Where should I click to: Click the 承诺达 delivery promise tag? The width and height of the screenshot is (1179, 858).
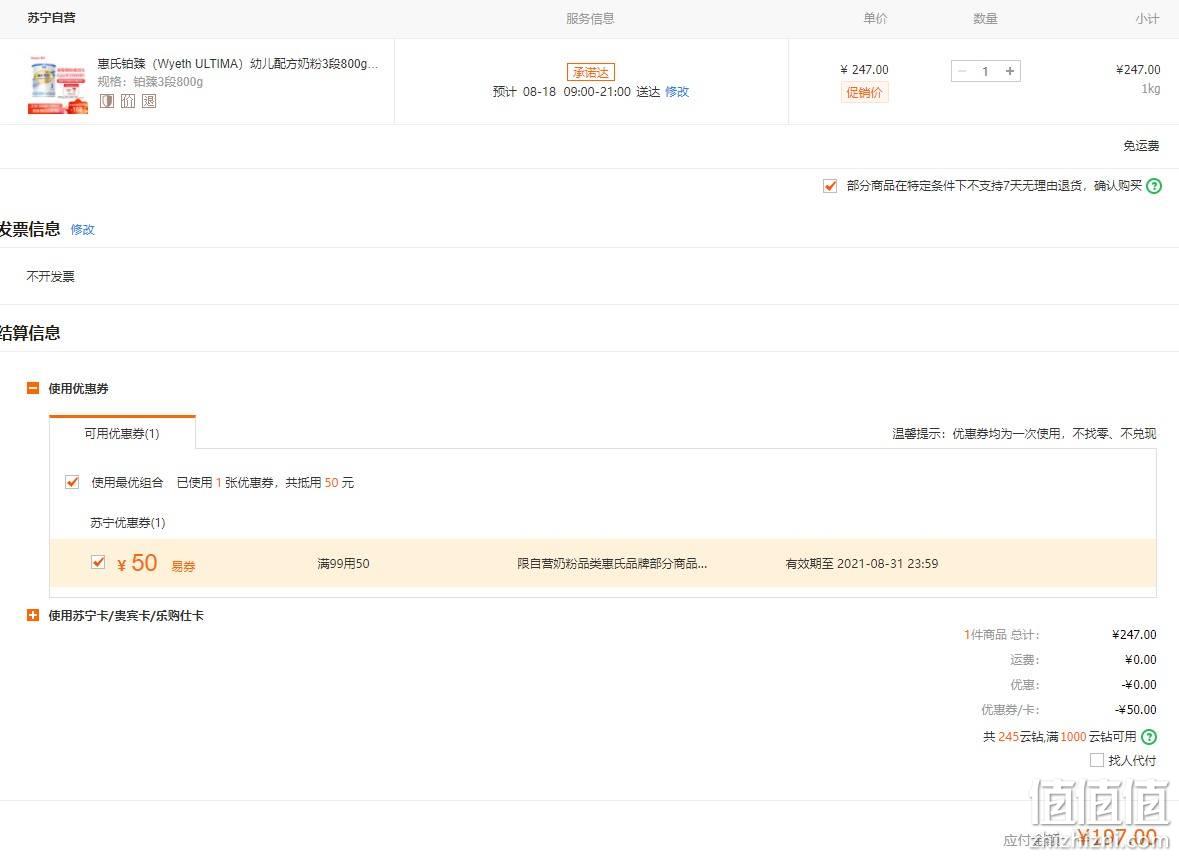coord(590,72)
